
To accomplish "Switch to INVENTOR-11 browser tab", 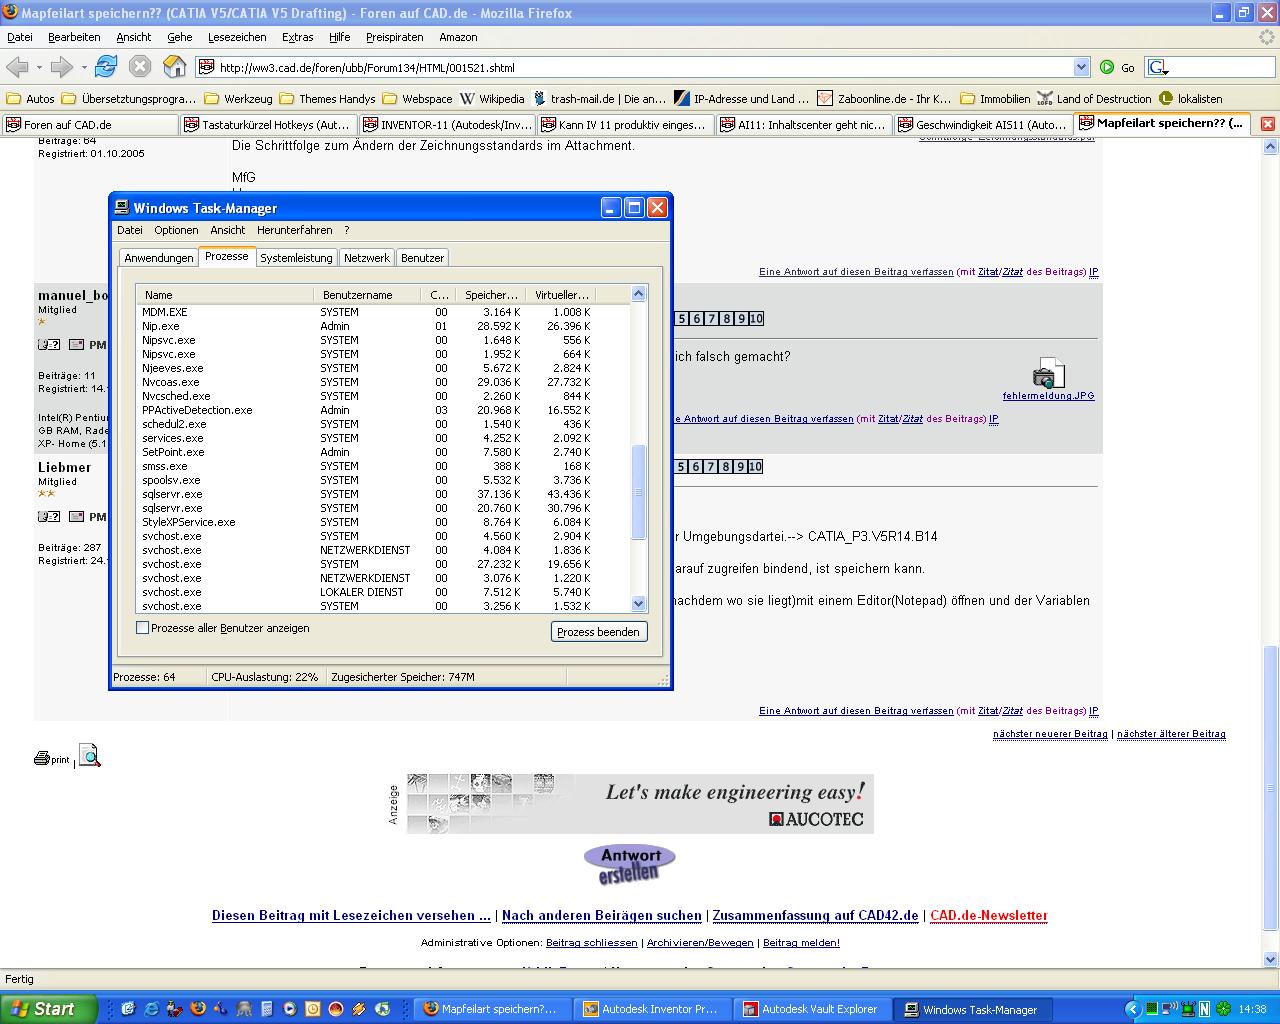I will coord(447,125).
